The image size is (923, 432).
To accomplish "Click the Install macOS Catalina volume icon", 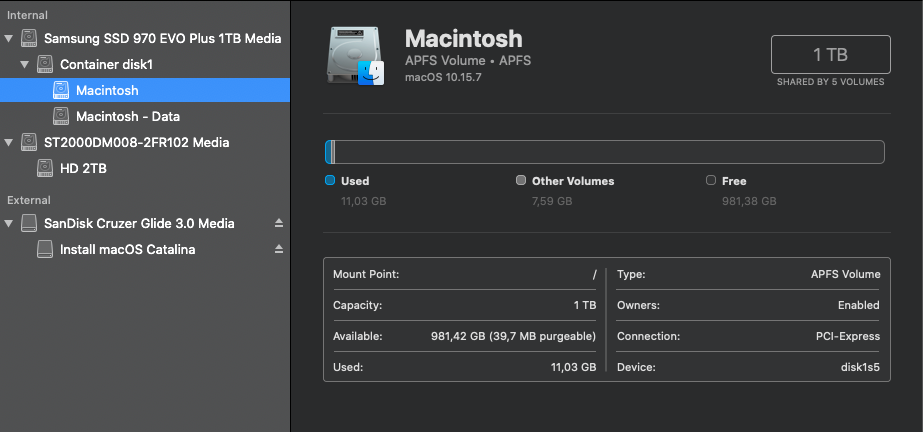I will 45,249.
